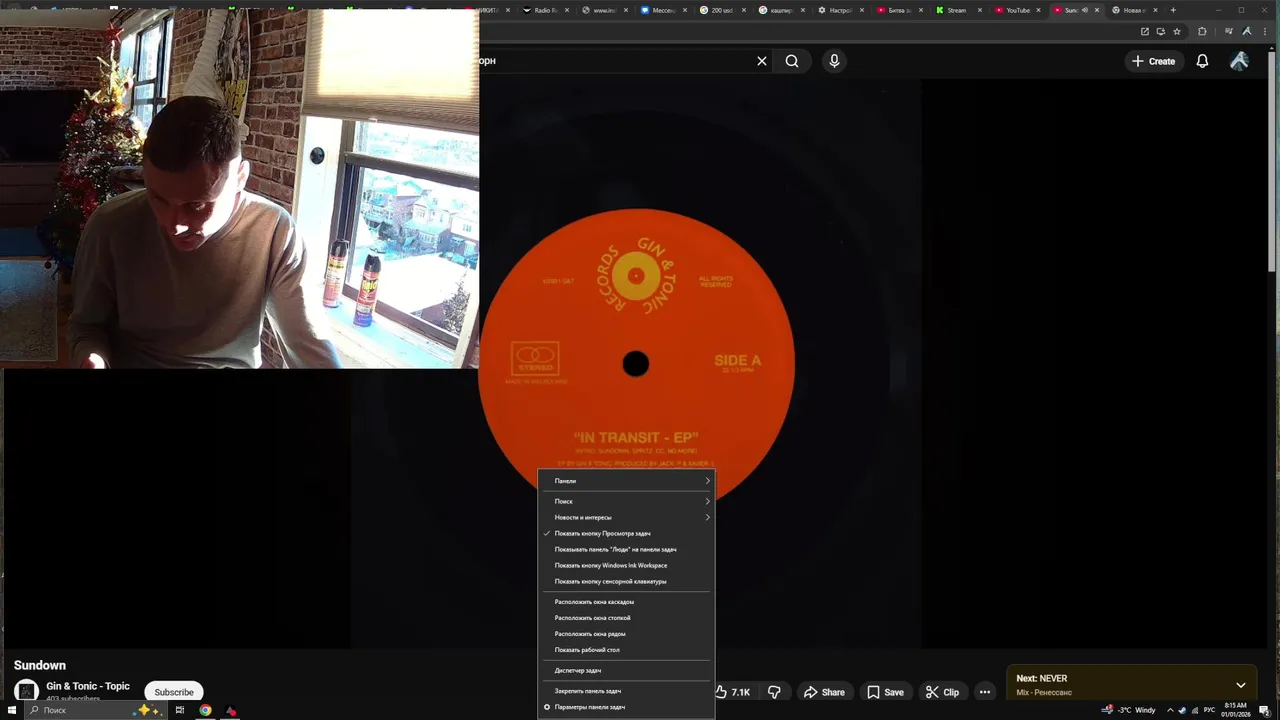Open Gin & Tonic - Topic channel link

(88, 686)
